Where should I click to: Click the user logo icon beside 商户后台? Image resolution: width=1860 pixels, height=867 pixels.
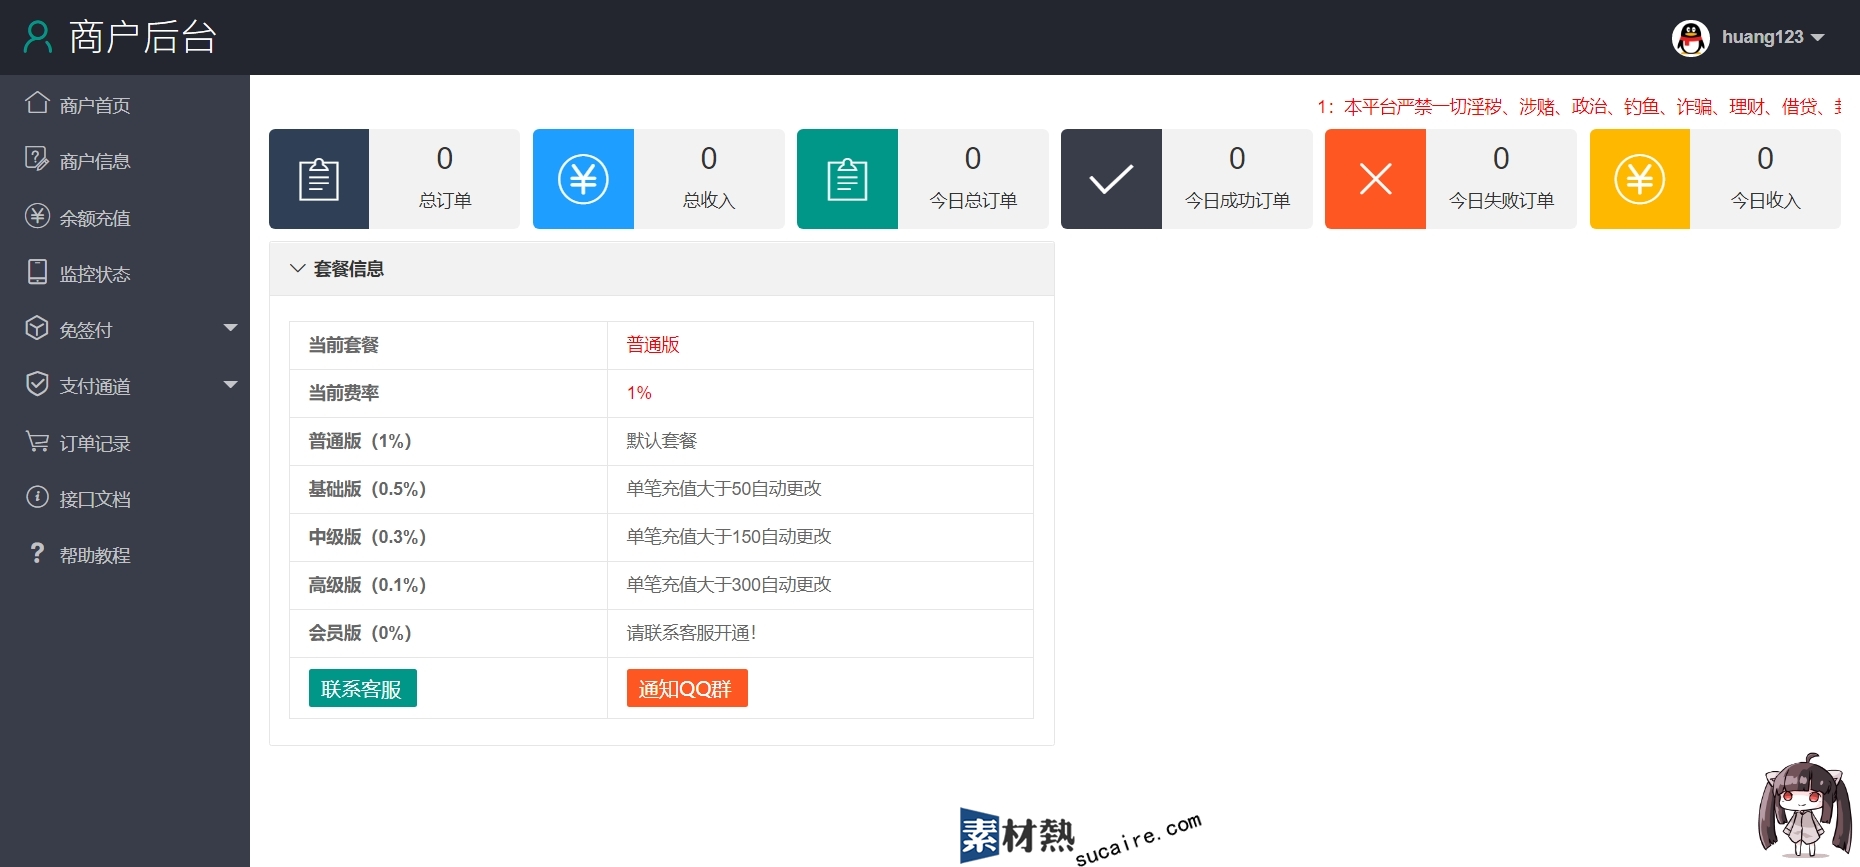(x=38, y=37)
